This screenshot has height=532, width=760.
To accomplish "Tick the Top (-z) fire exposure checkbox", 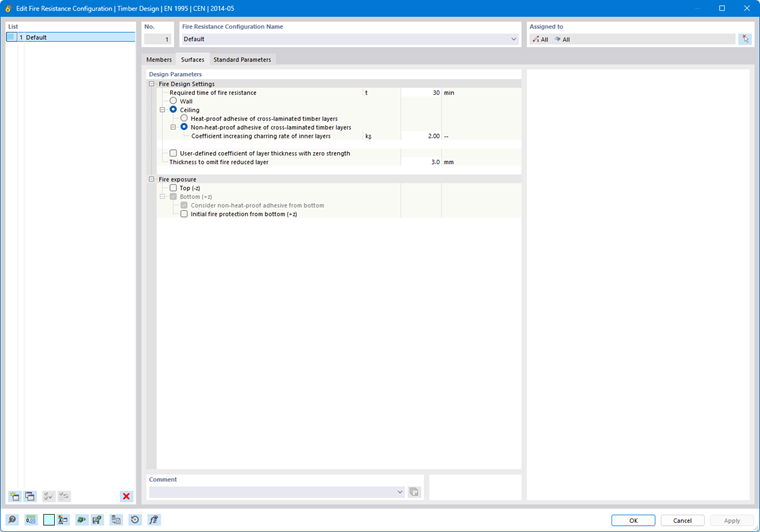I will click(173, 188).
